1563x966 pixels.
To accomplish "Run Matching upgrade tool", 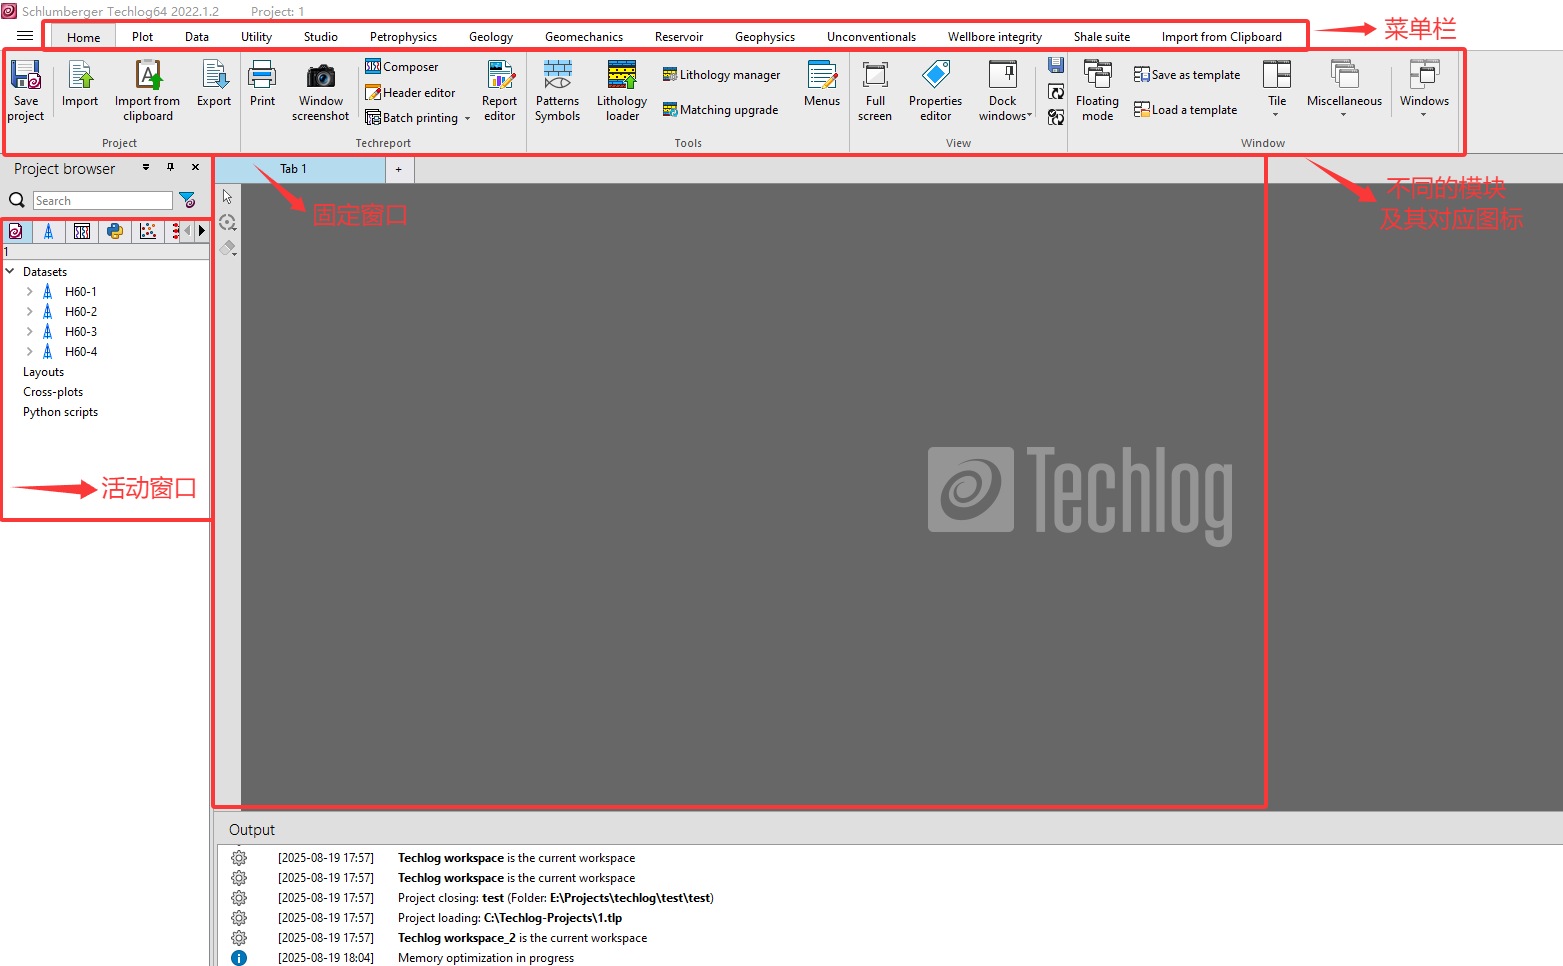I will [x=720, y=110].
